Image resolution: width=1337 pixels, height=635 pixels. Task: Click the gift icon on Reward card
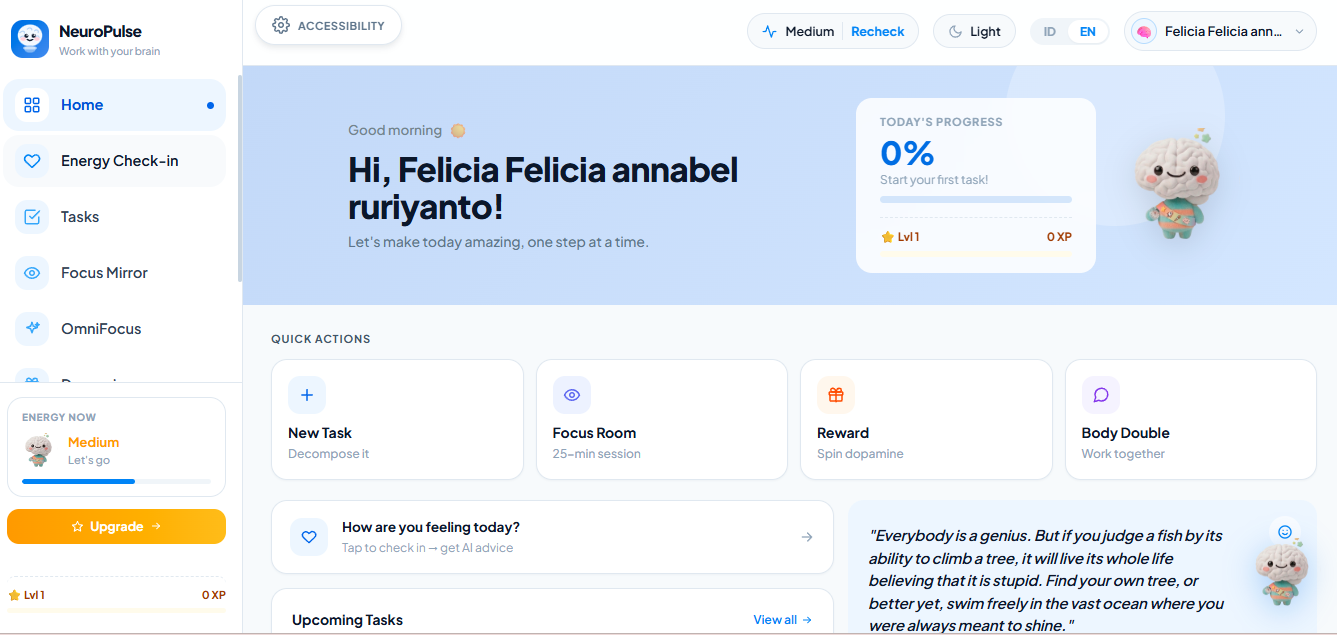pos(836,395)
